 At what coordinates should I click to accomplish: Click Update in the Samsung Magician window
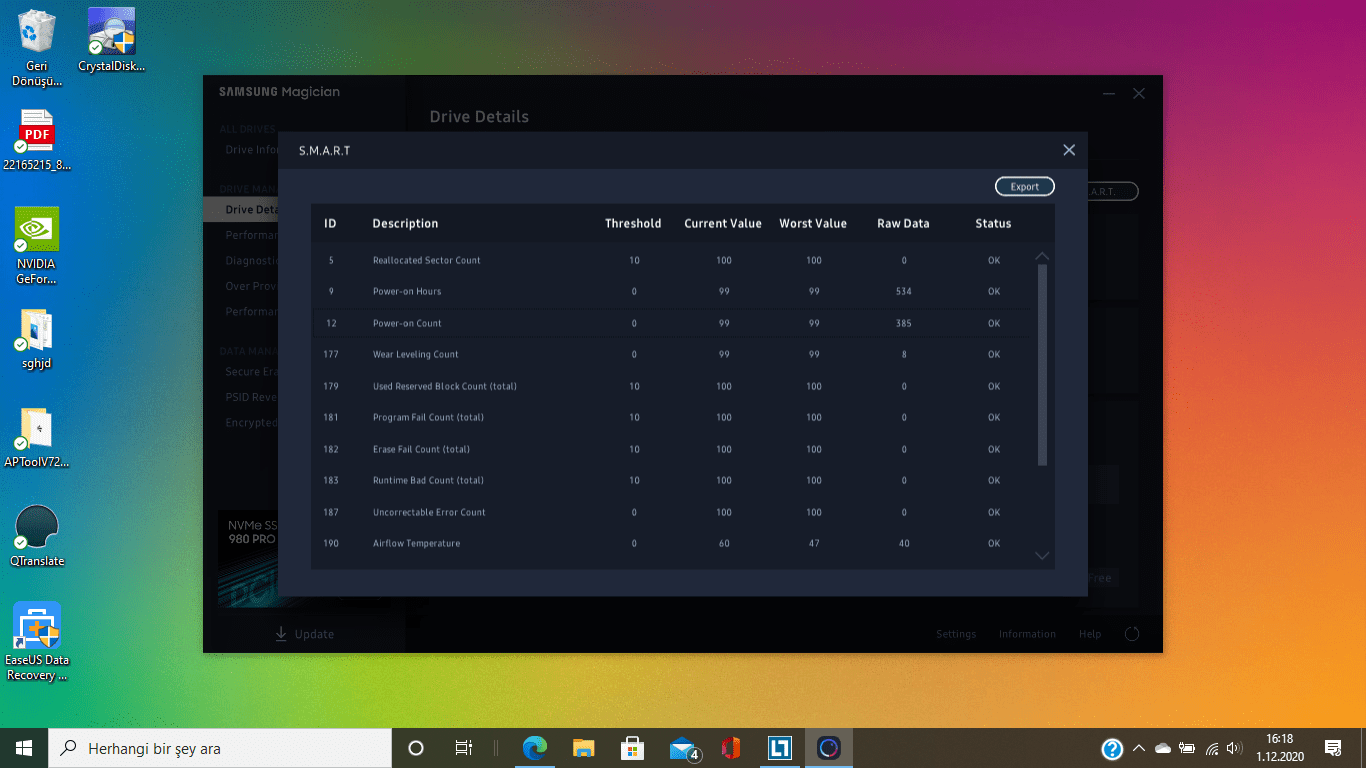coord(305,634)
